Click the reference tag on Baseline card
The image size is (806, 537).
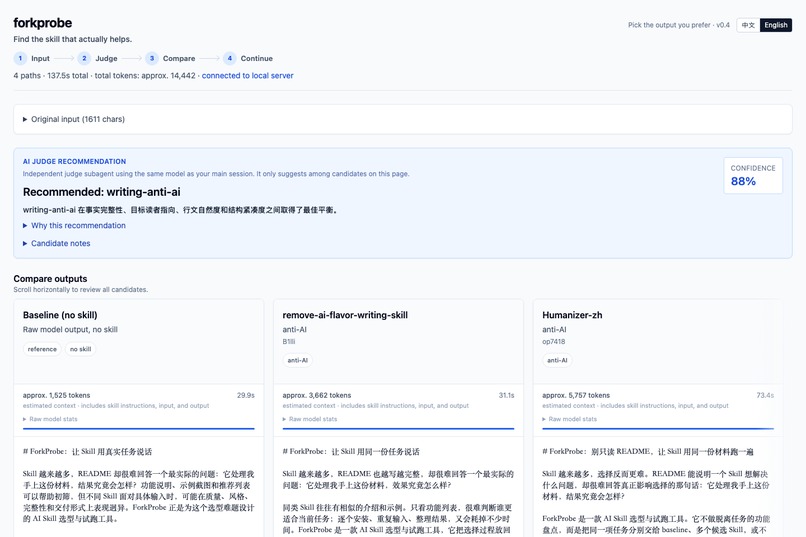(x=42, y=349)
